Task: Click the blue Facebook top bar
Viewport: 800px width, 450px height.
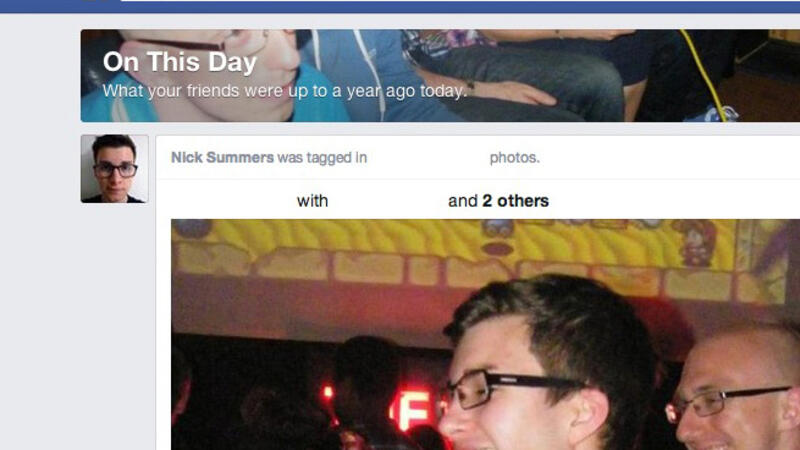Action: click(x=400, y=6)
